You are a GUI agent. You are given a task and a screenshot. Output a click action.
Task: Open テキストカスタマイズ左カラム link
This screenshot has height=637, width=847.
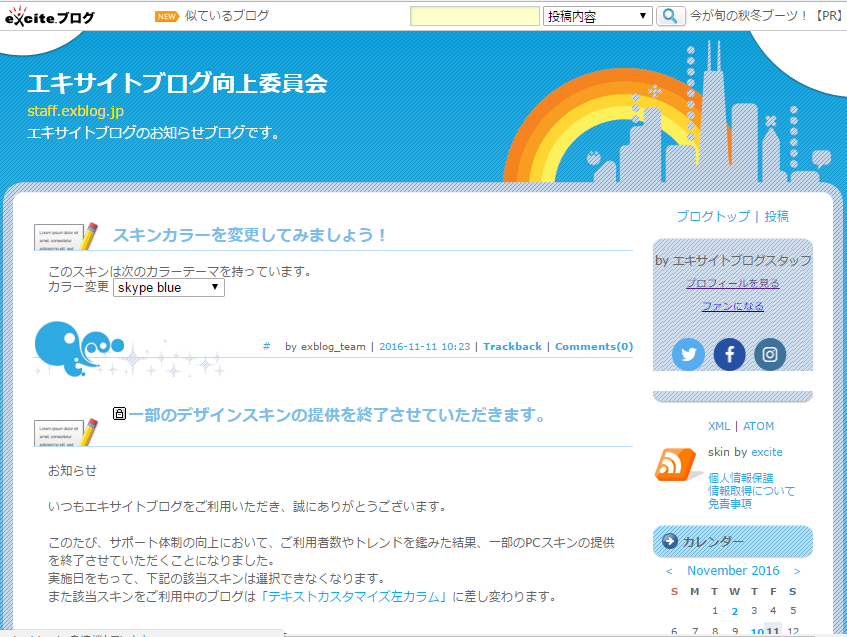pyautogui.click(x=354, y=596)
